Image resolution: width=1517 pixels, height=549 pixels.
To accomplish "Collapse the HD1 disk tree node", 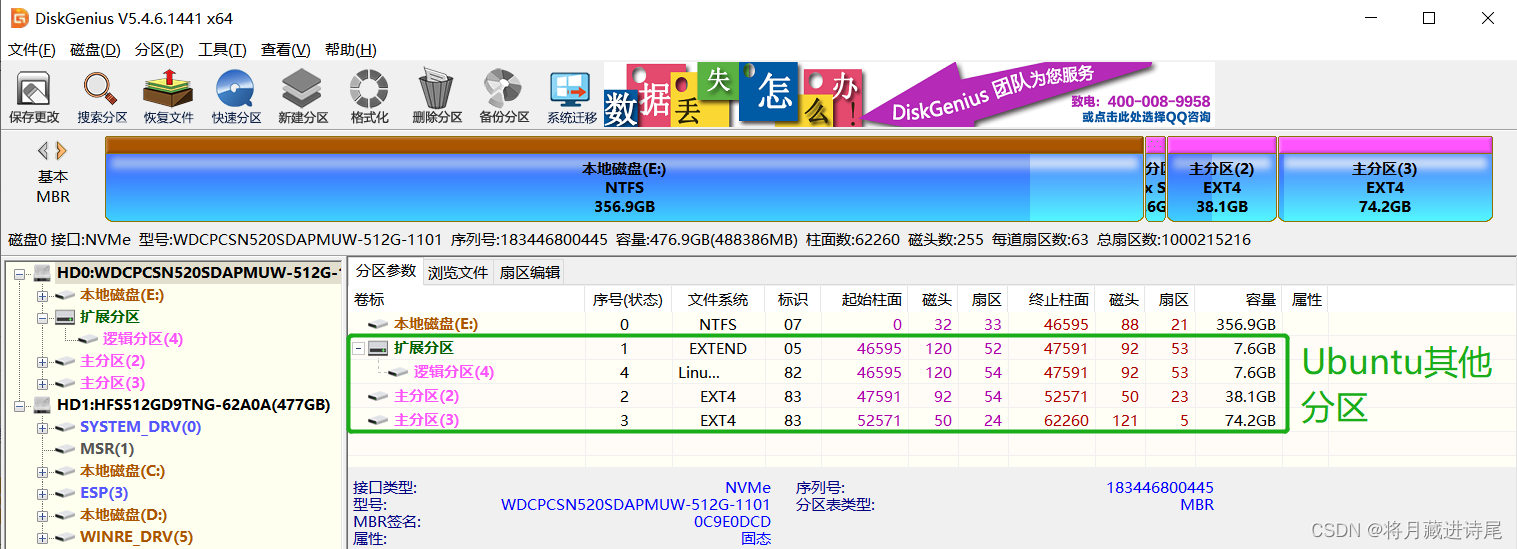I will coord(20,405).
